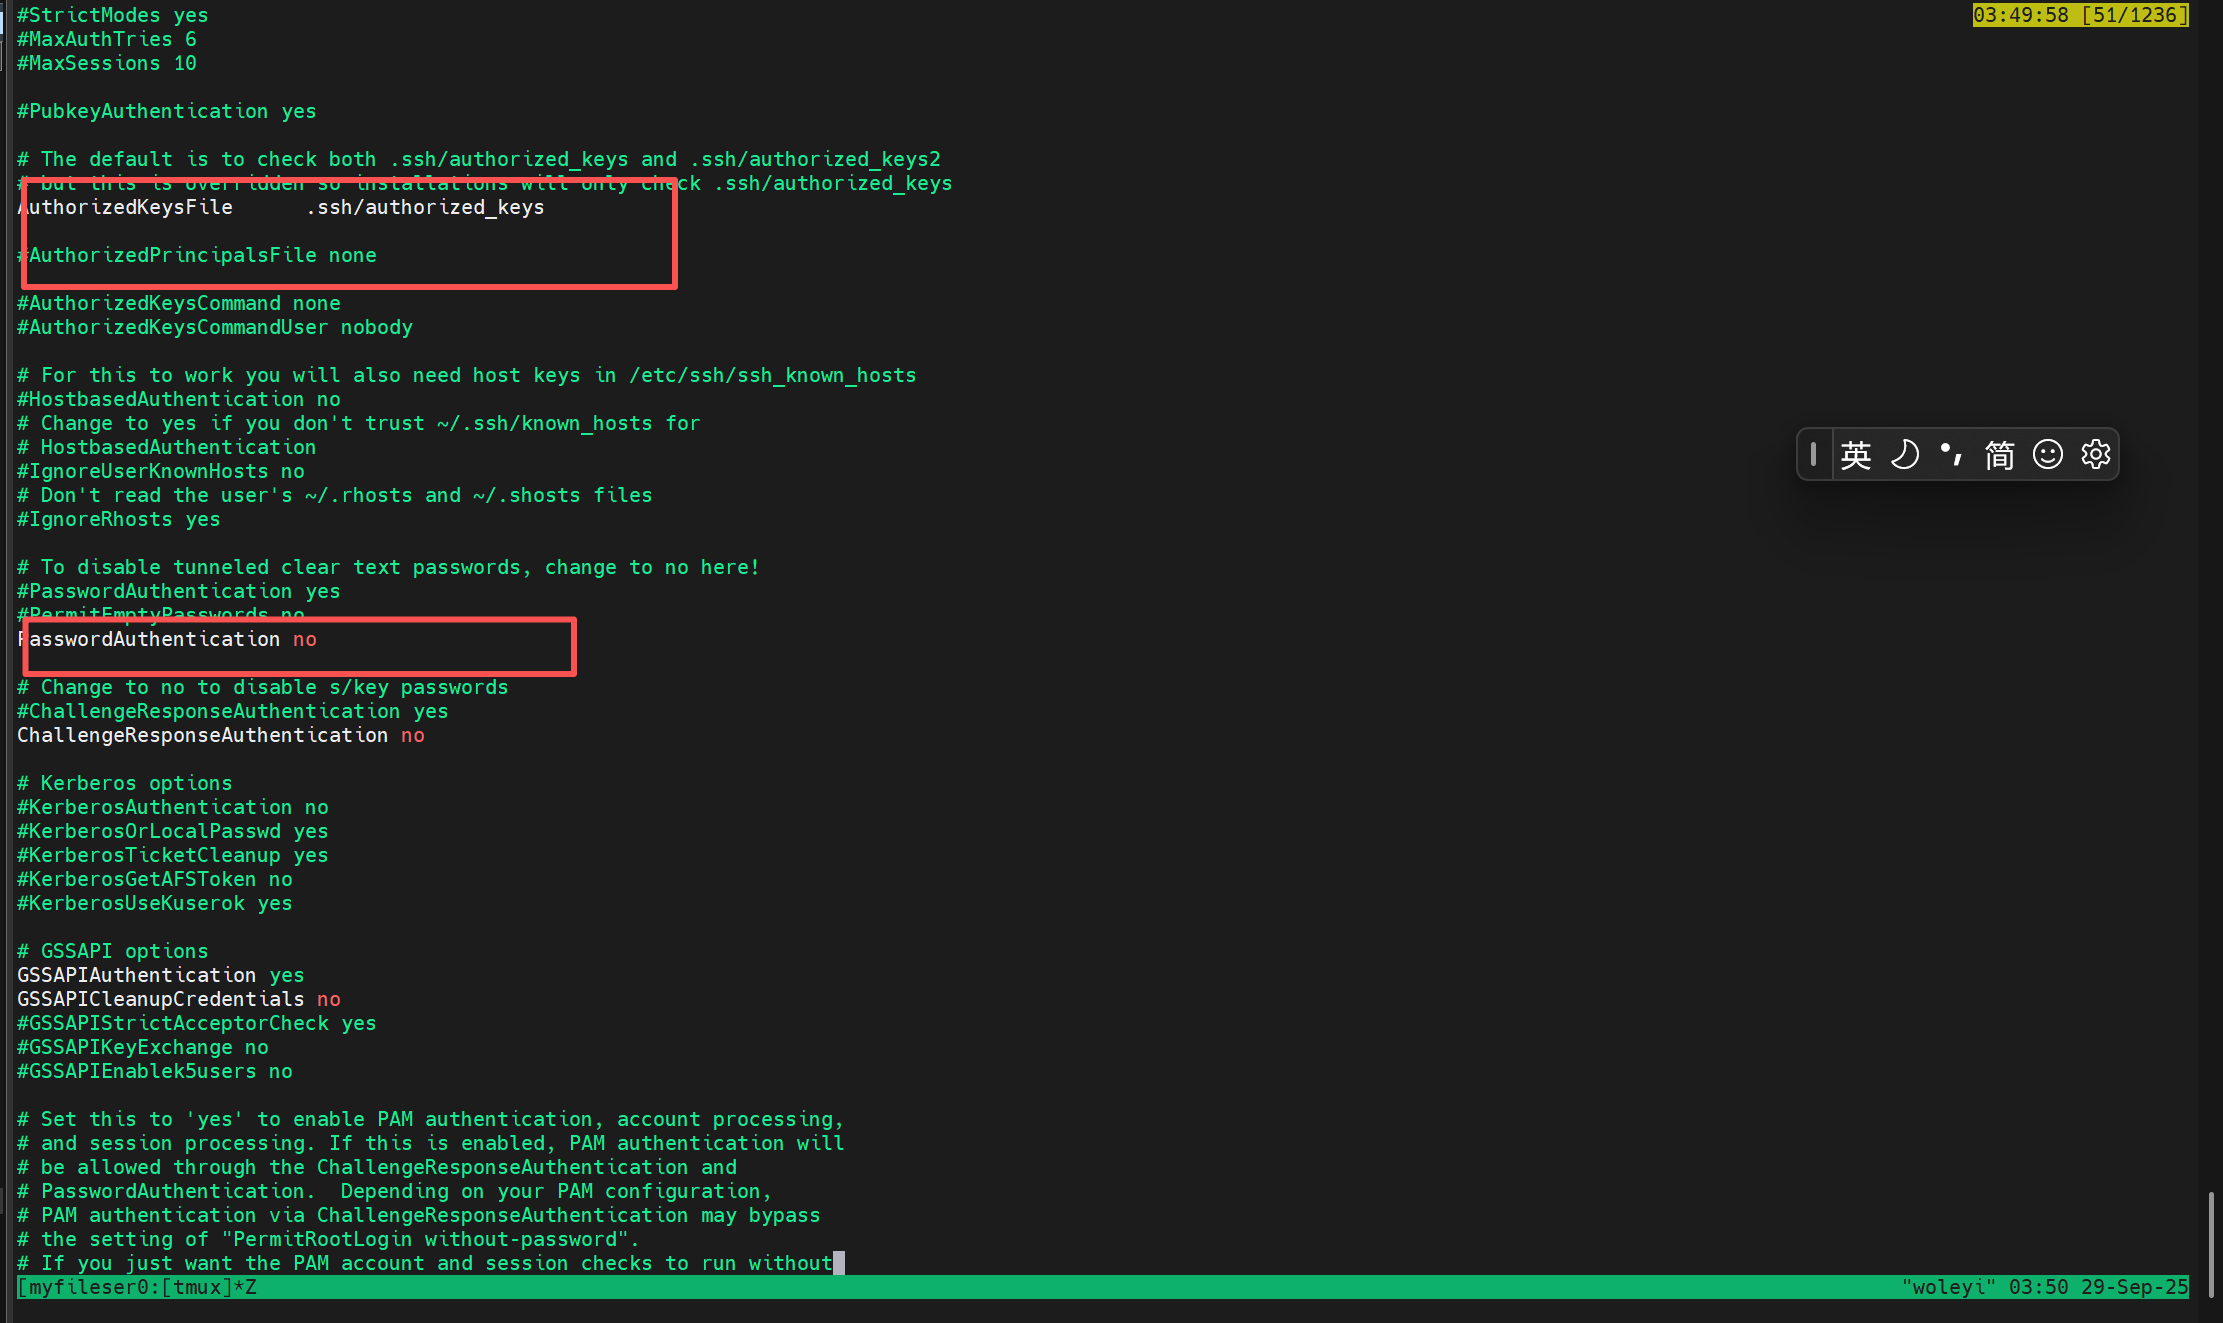Click the "yes" value after GSSAPIAuthentication
The height and width of the screenshot is (1323, 2223).
(287, 975)
